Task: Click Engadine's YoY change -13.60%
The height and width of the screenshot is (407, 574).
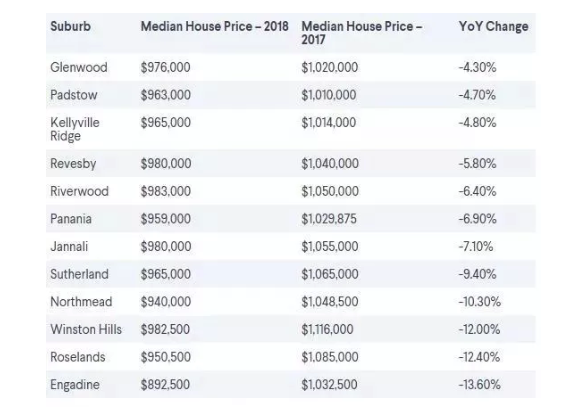Action: point(479,385)
